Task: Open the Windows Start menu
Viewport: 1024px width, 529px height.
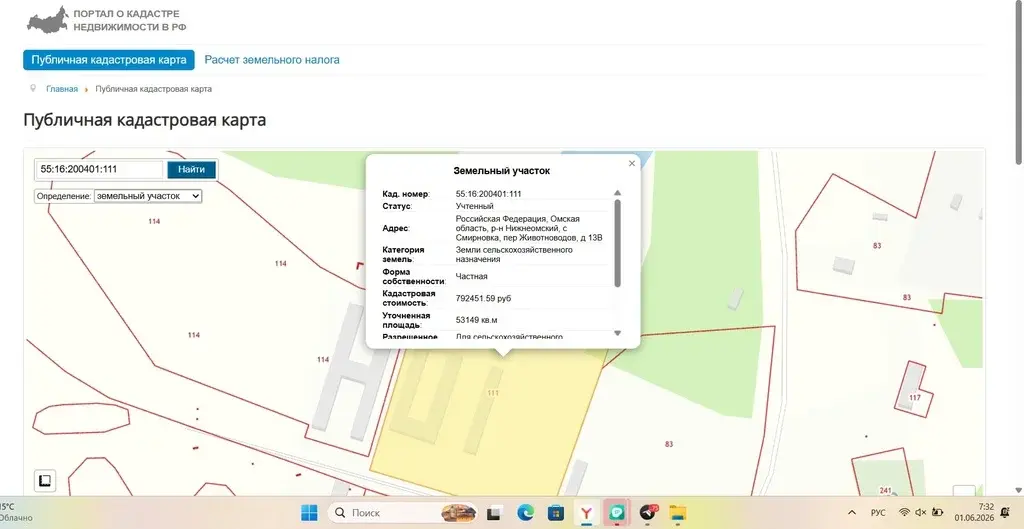Action: (309, 513)
